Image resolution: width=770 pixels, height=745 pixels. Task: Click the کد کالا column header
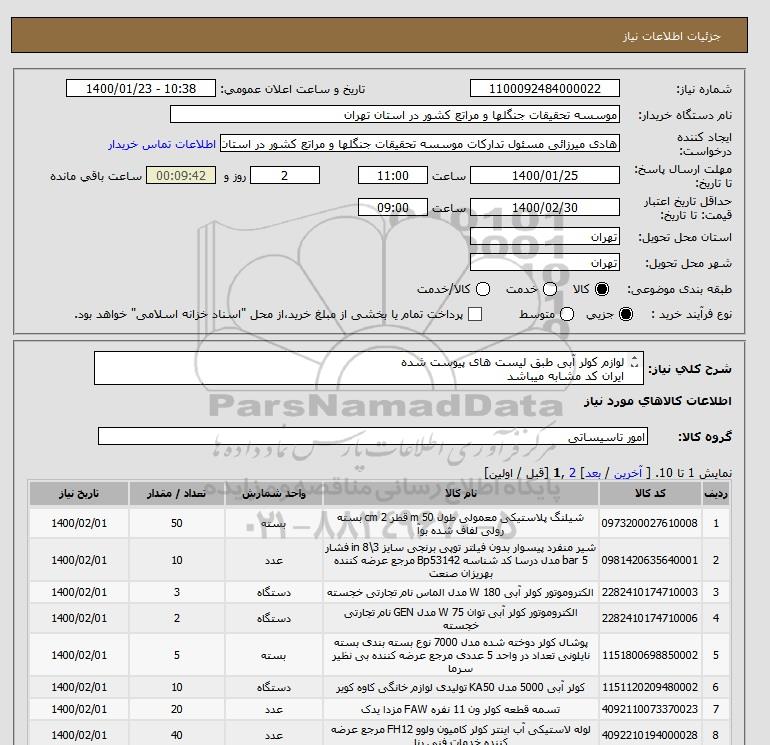[x=650, y=494]
